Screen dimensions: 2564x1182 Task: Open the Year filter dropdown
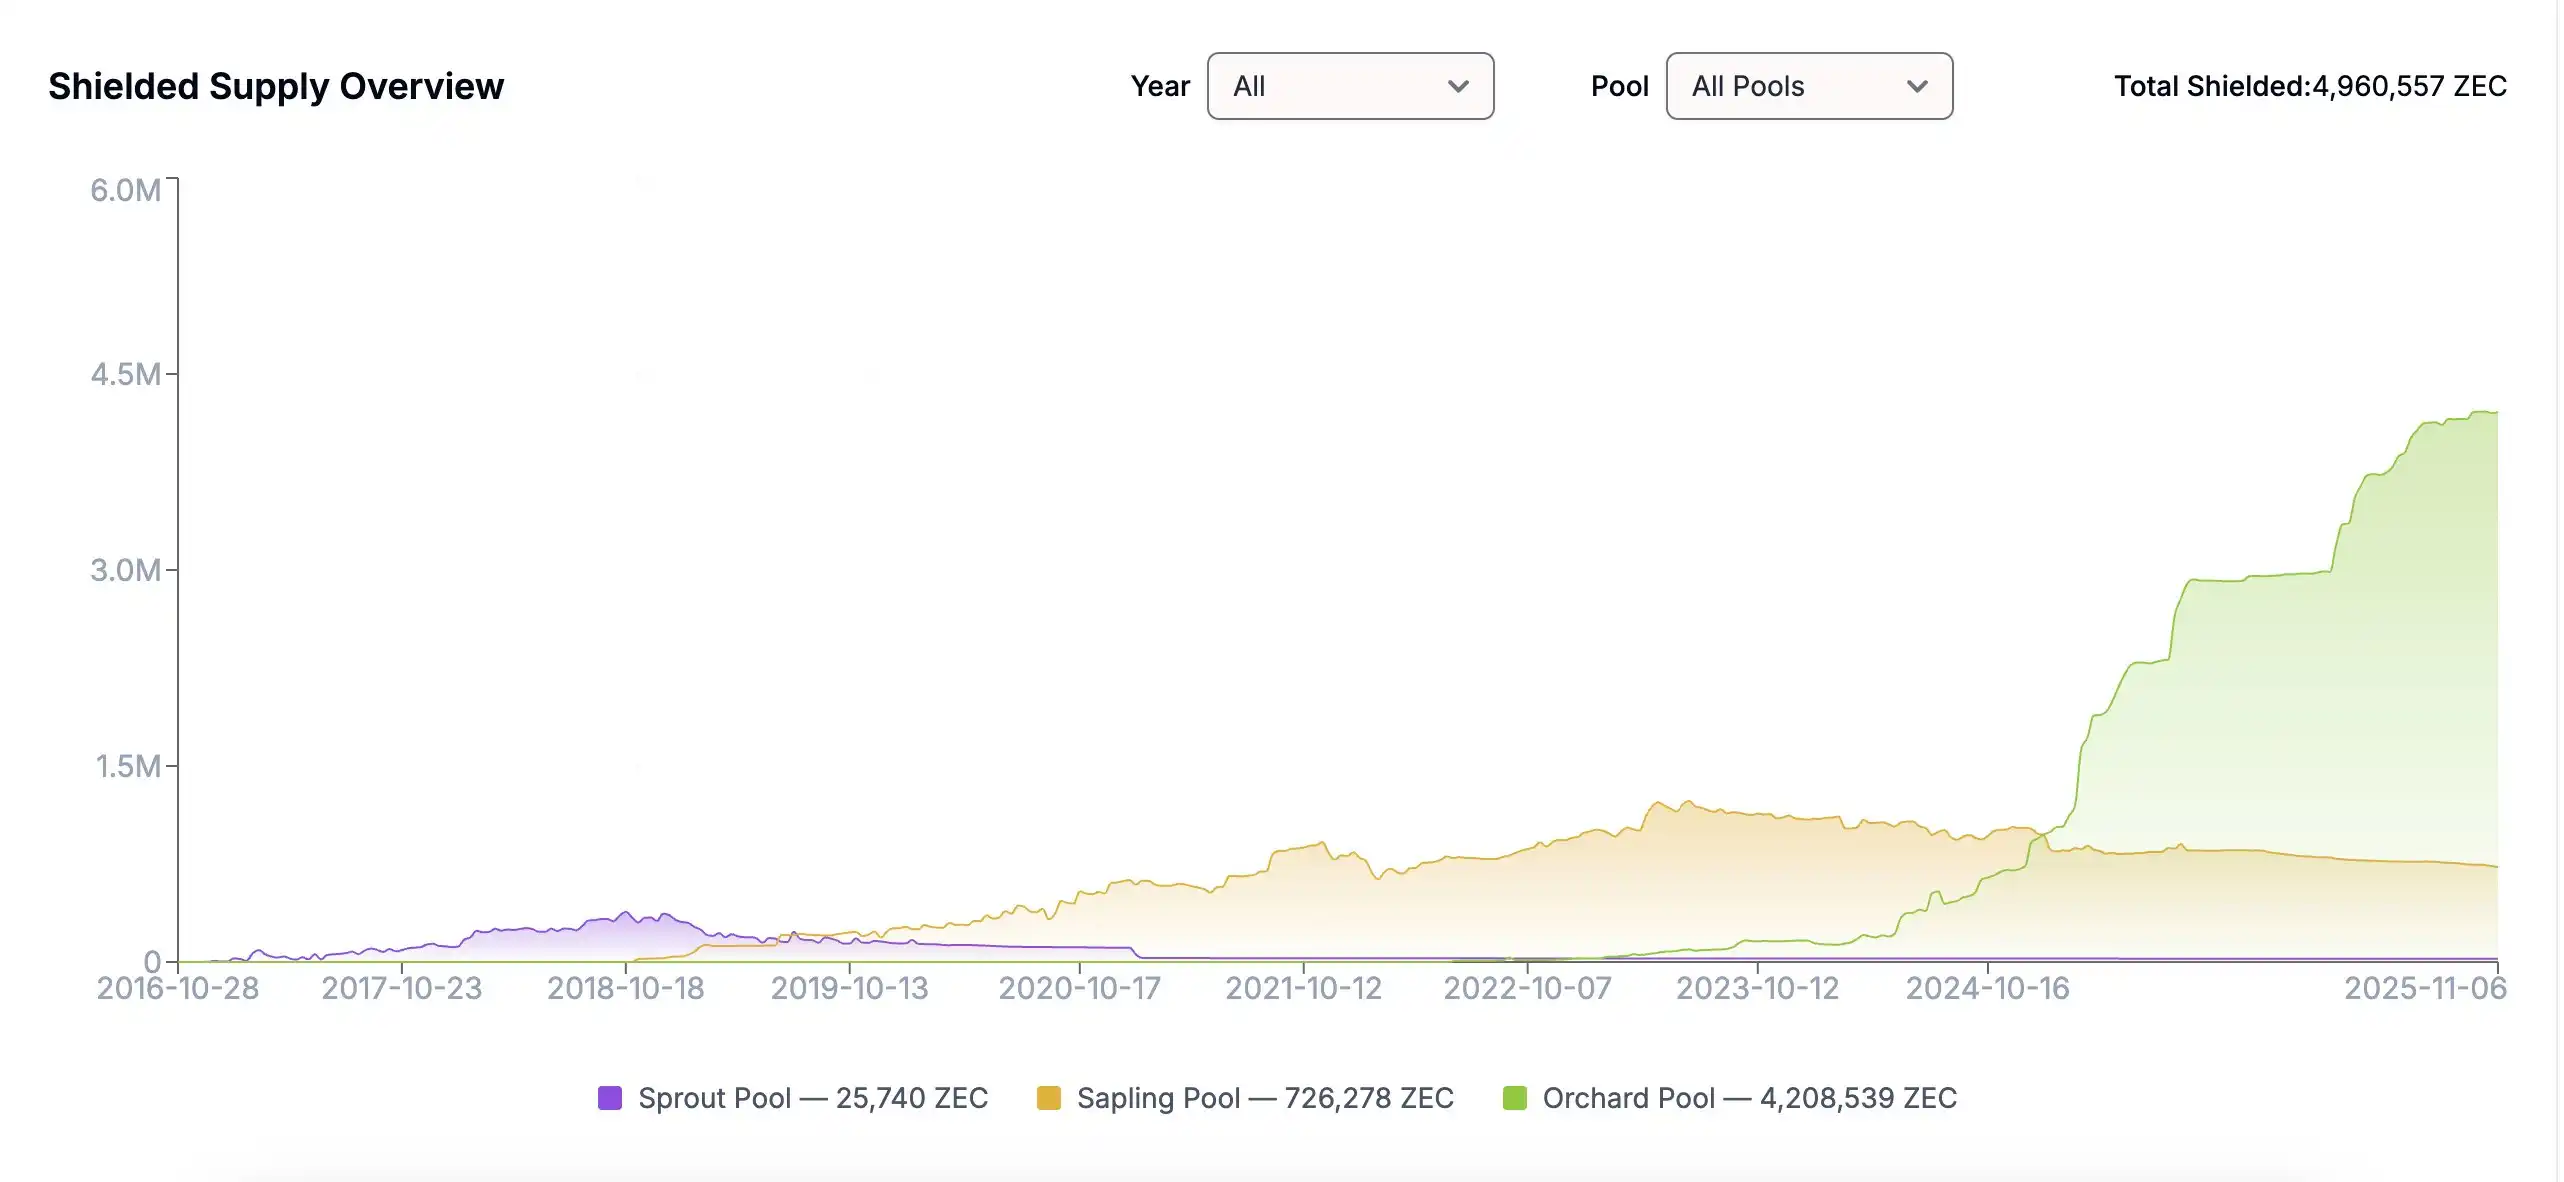click(1350, 87)
